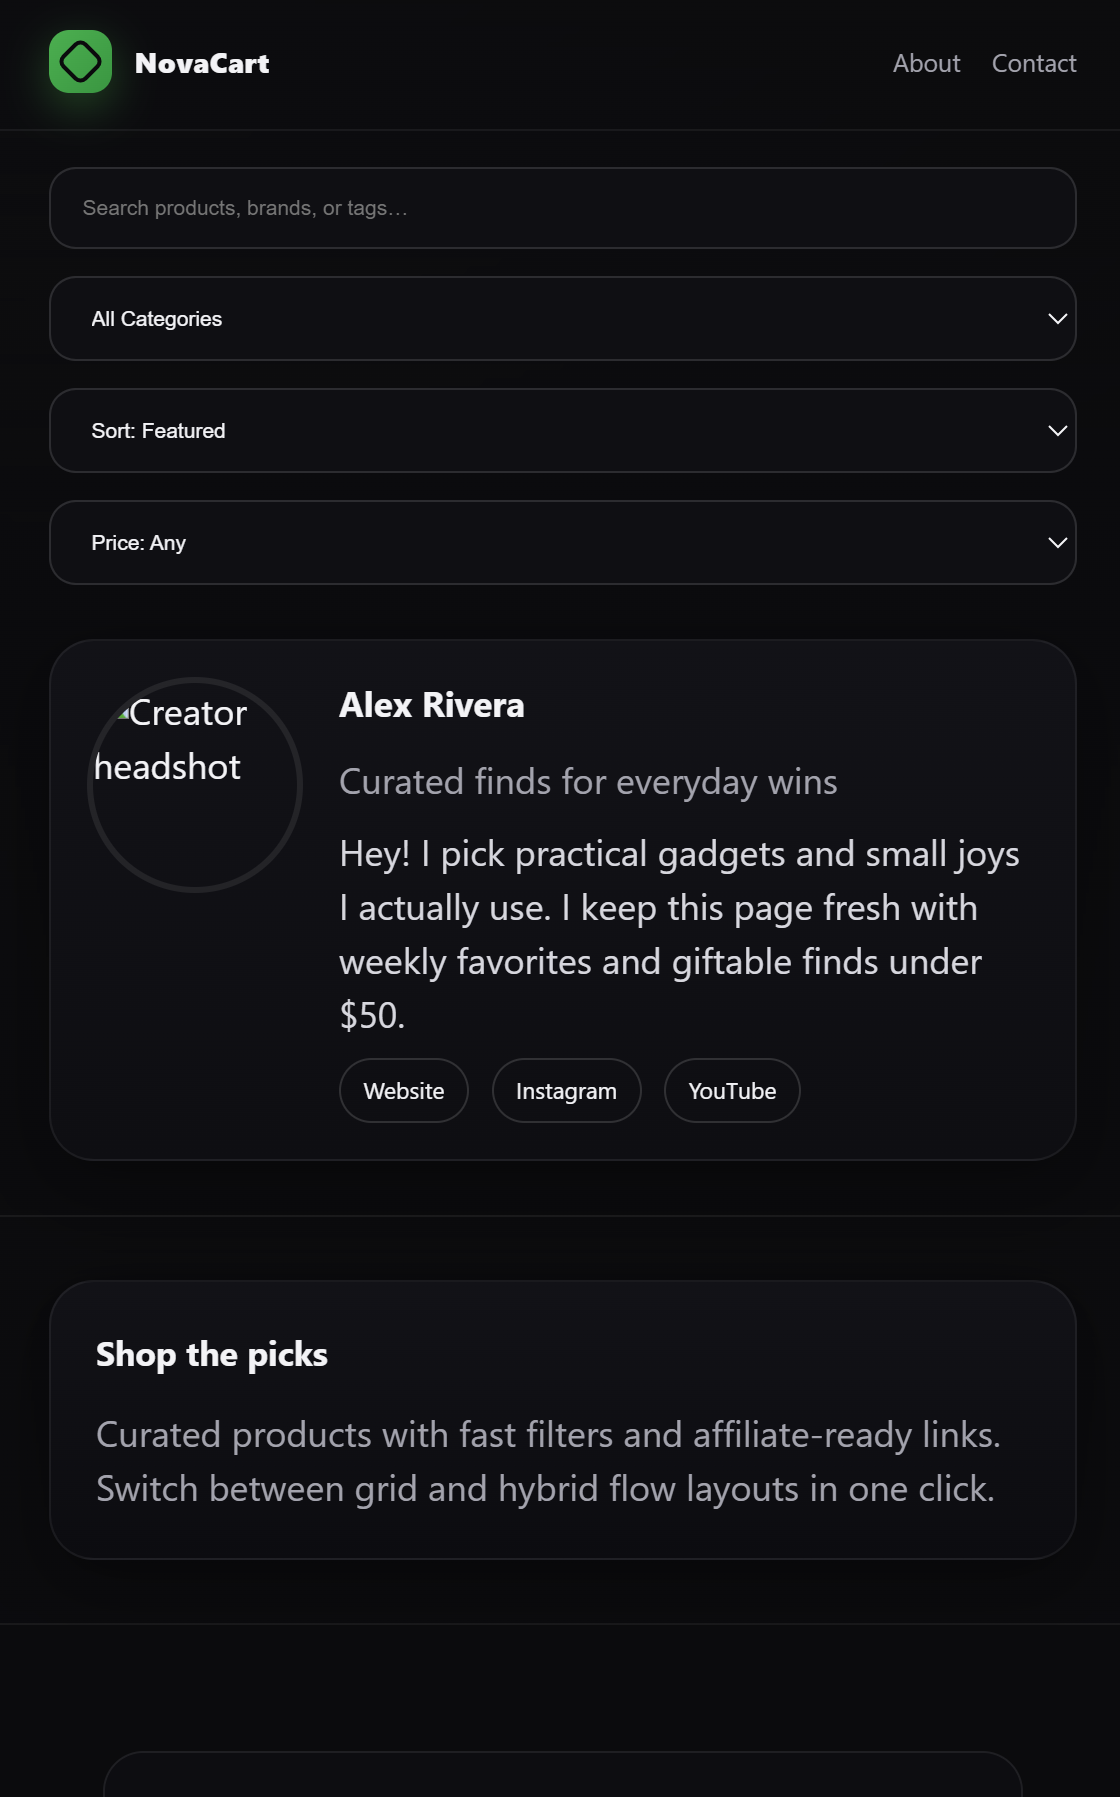Screen dimensions: 1120x1797
Task: Click the Creator headshot avatar image
Action: [195, 785]
